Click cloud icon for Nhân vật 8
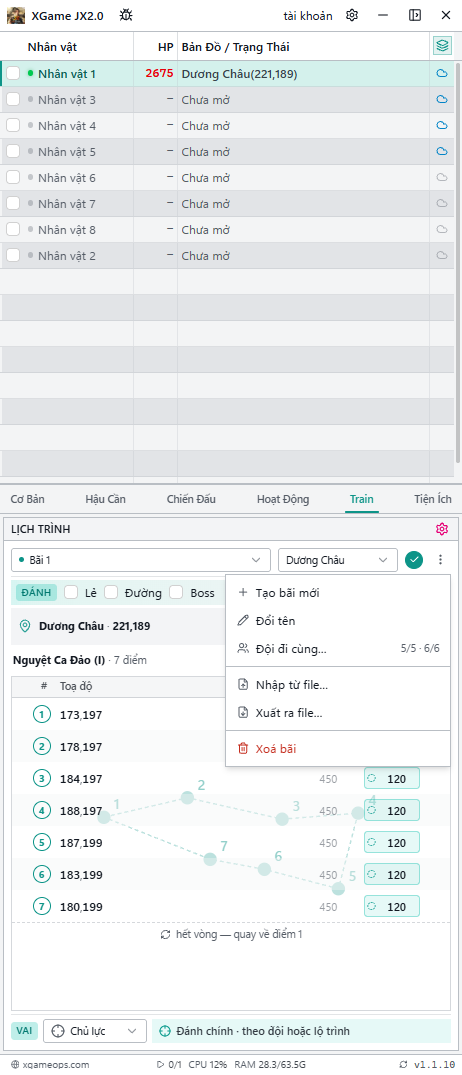 tap(442, 230)
